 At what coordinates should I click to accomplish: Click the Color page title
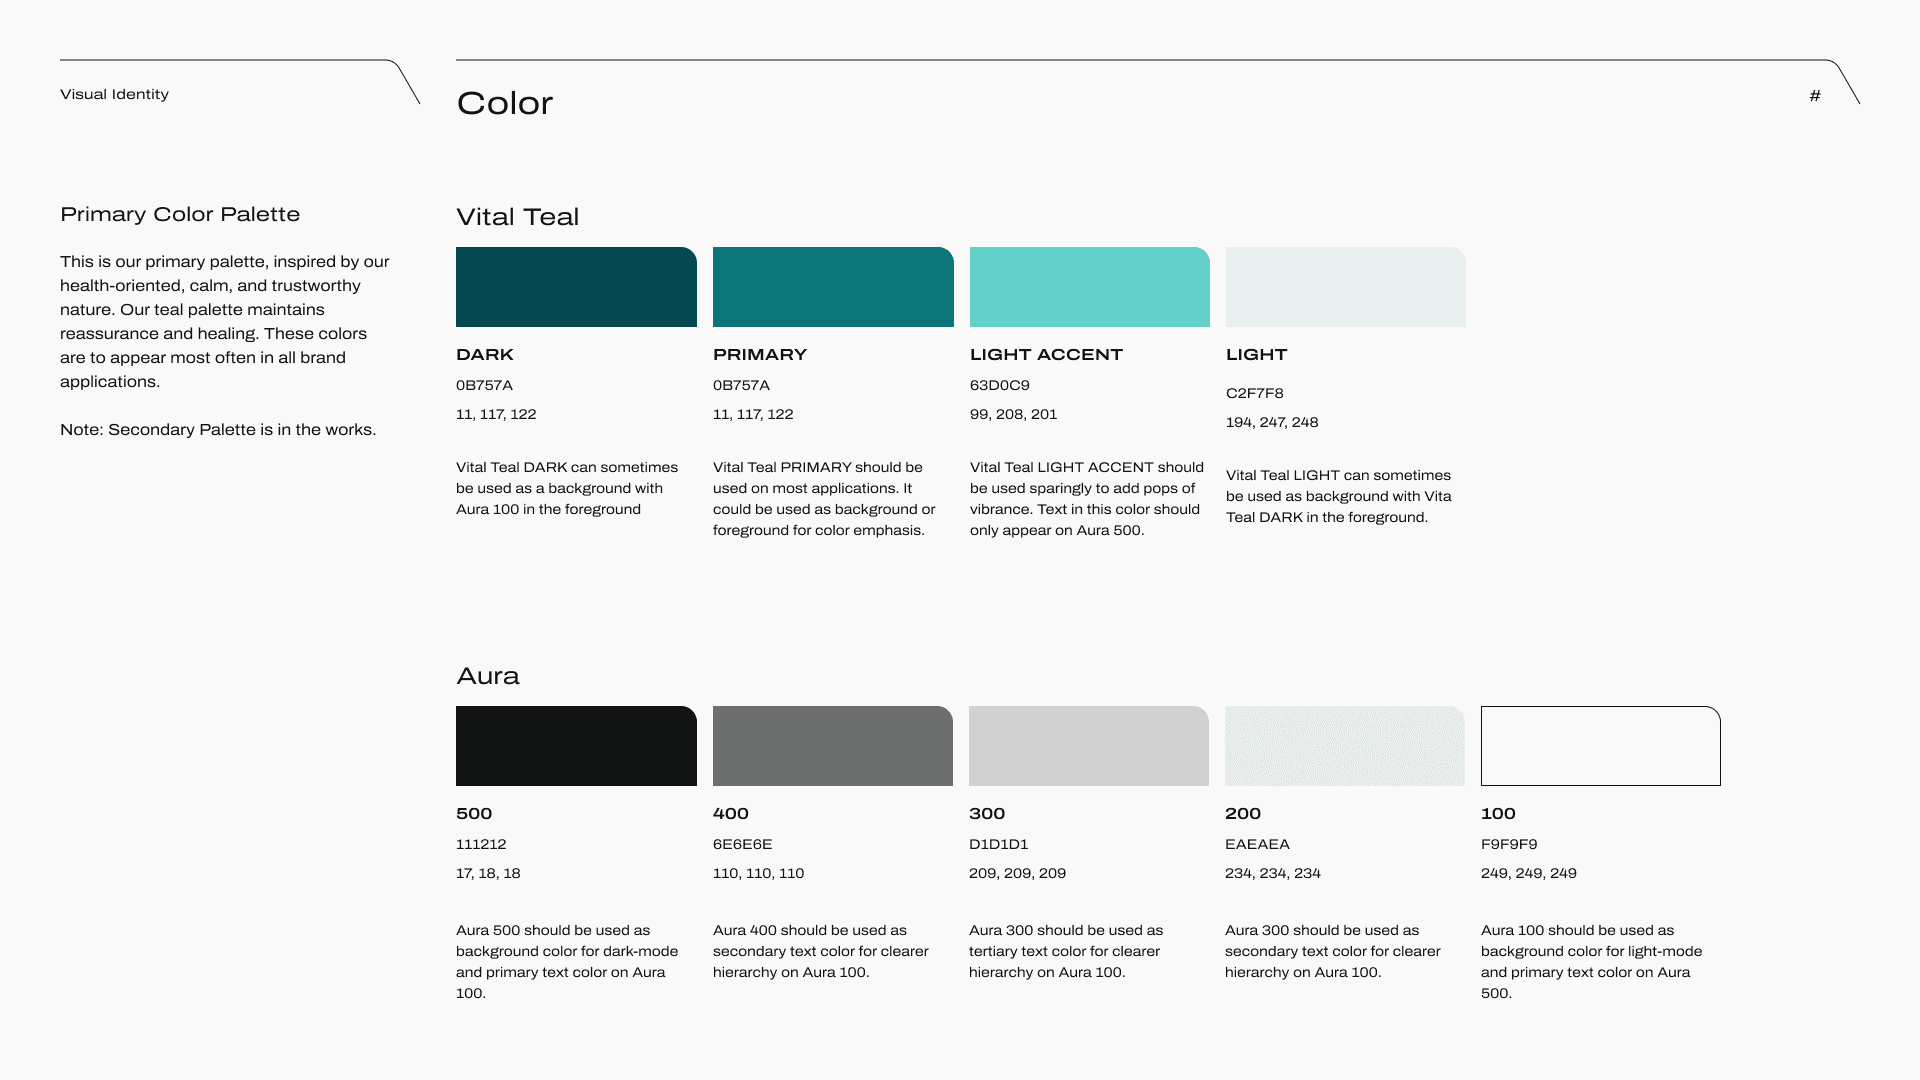[504, 103]
